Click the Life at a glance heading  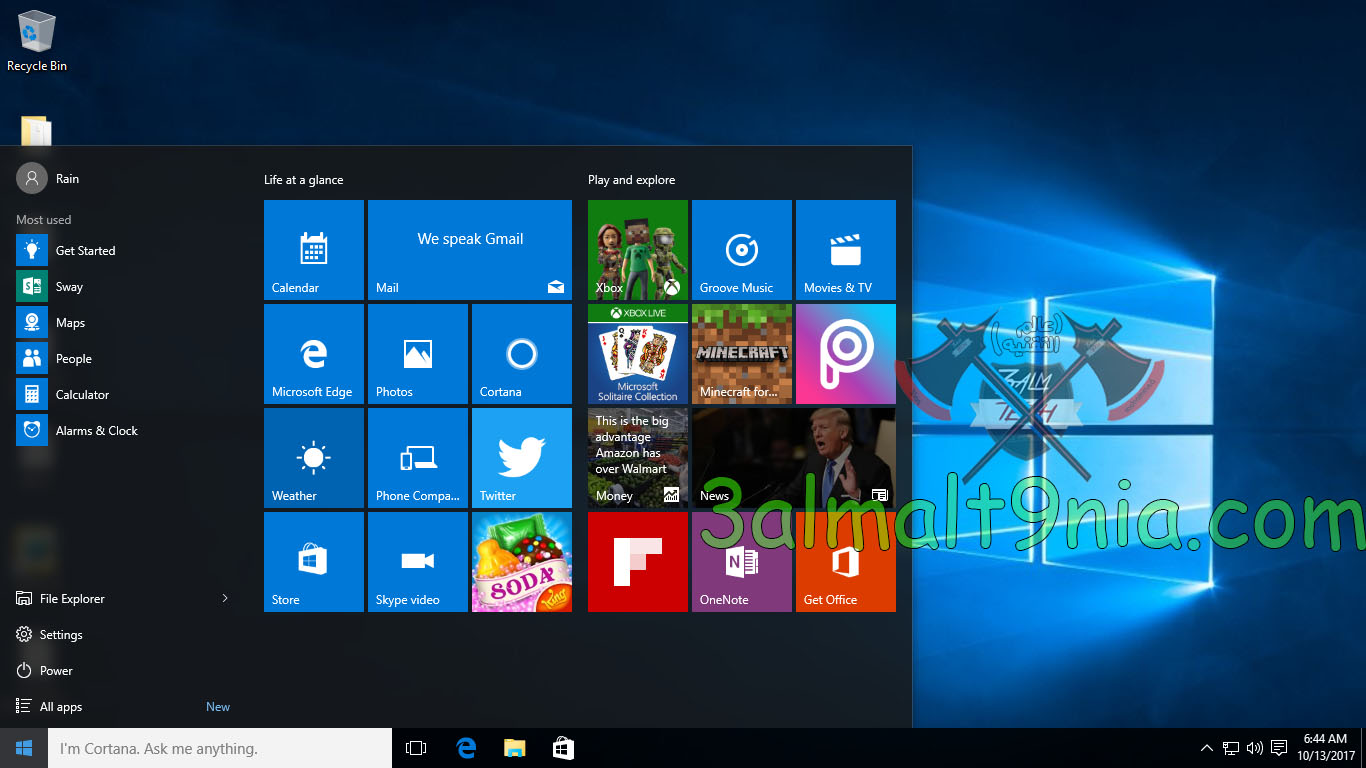303,180
